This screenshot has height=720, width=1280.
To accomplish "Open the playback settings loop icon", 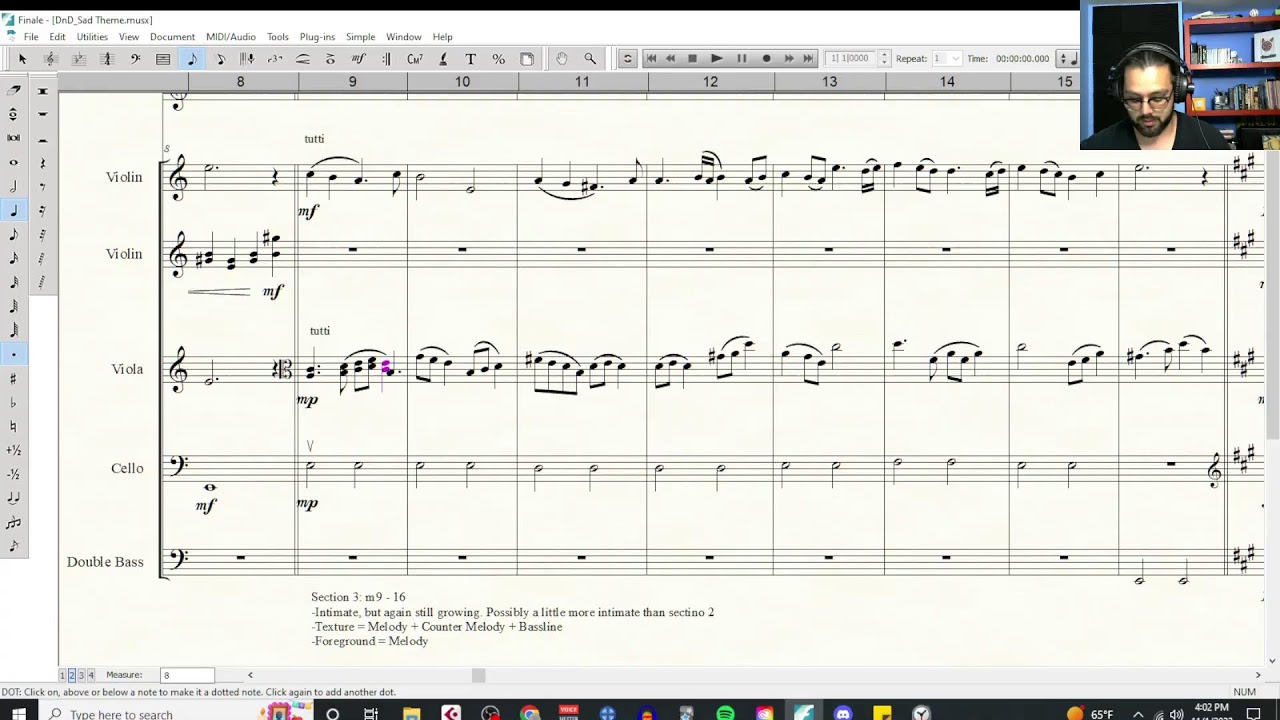I will click(x=627, y=59).
